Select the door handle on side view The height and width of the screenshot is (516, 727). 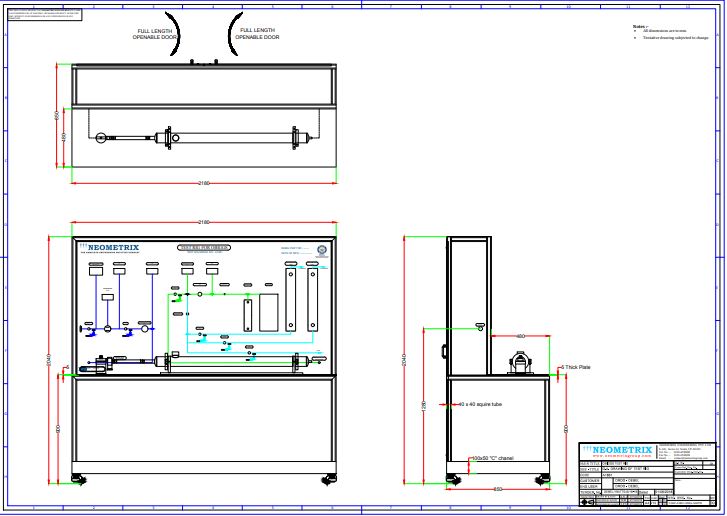pos(442,351)
